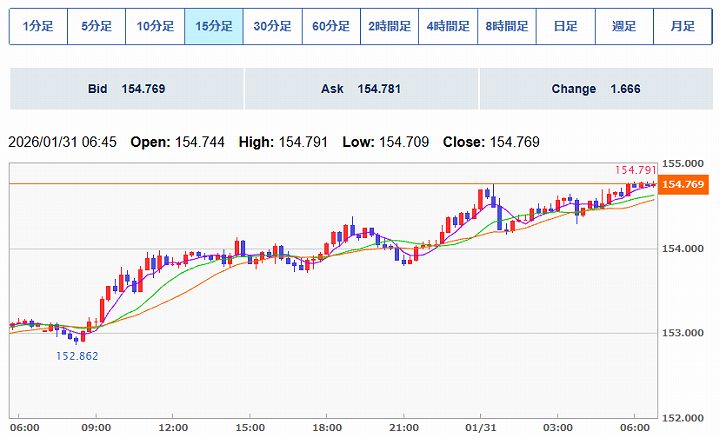Select the 5分足 chart tab
The height and width of the screenshot is (438, 720).
pos(96,27)
